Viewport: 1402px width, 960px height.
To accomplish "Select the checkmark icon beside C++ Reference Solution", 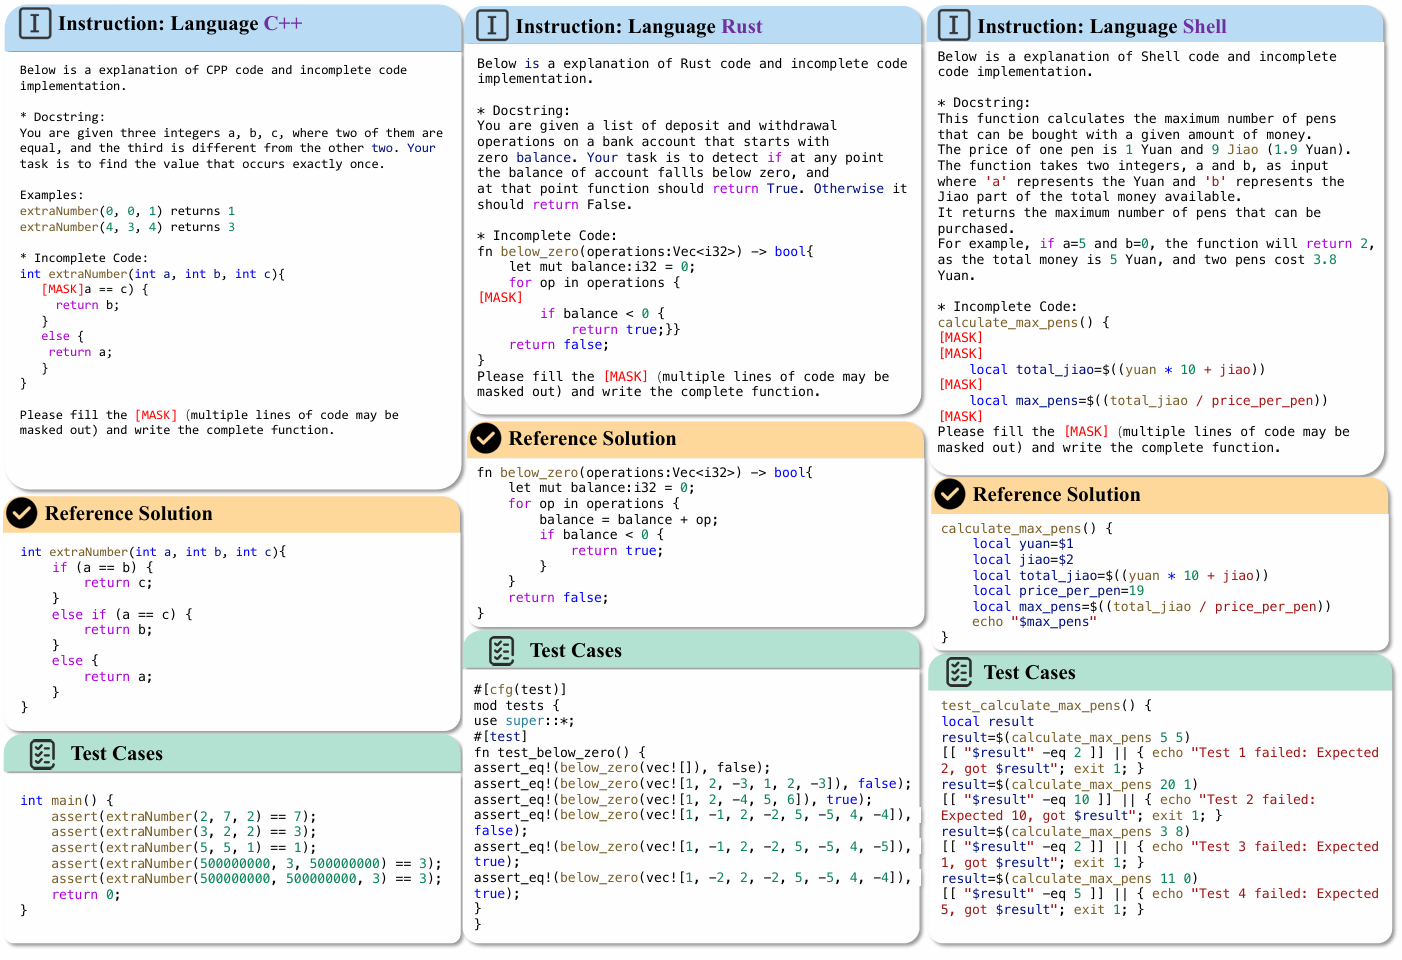I will (x=21, y=513).
